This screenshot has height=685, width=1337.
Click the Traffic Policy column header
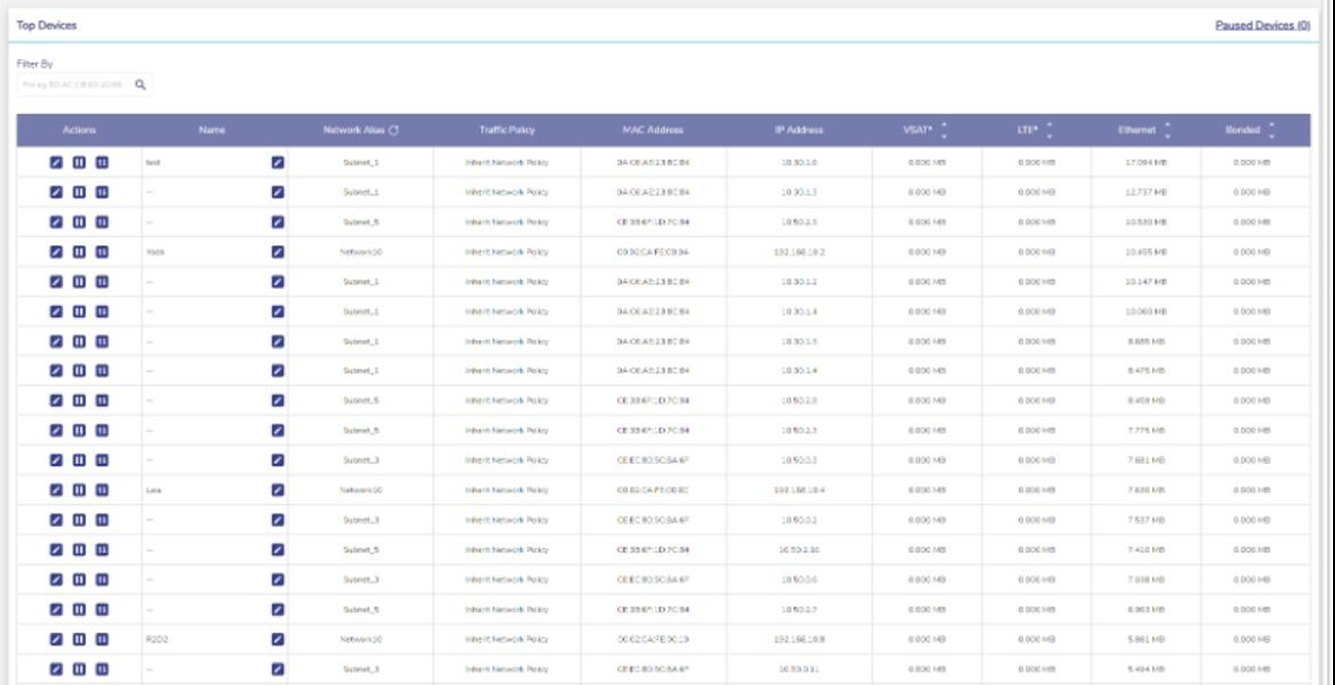coord(506,130)
